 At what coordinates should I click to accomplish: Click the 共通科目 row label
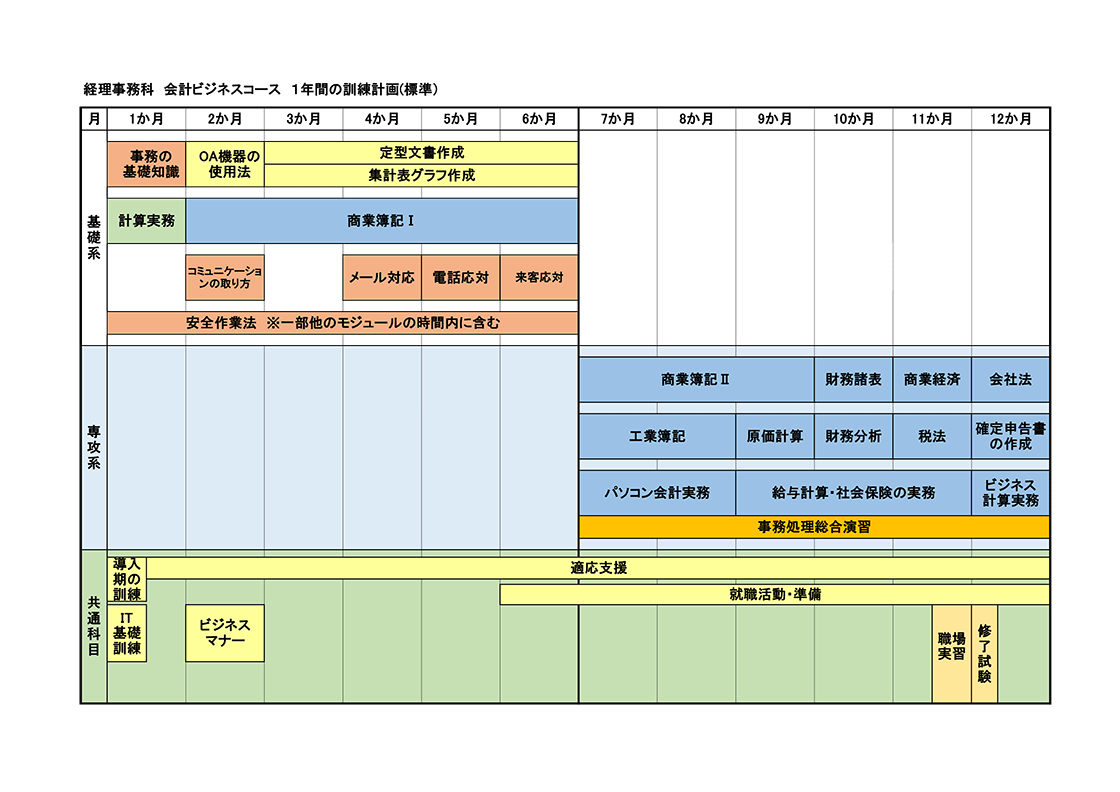[94, 626]
